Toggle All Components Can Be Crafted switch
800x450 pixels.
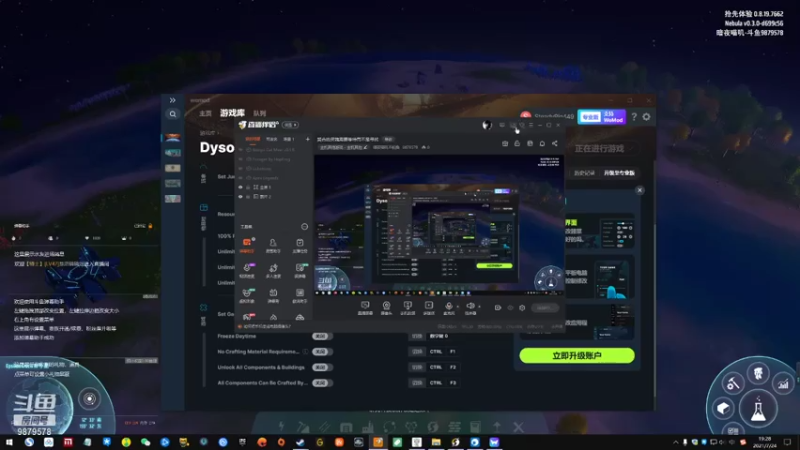321,383
